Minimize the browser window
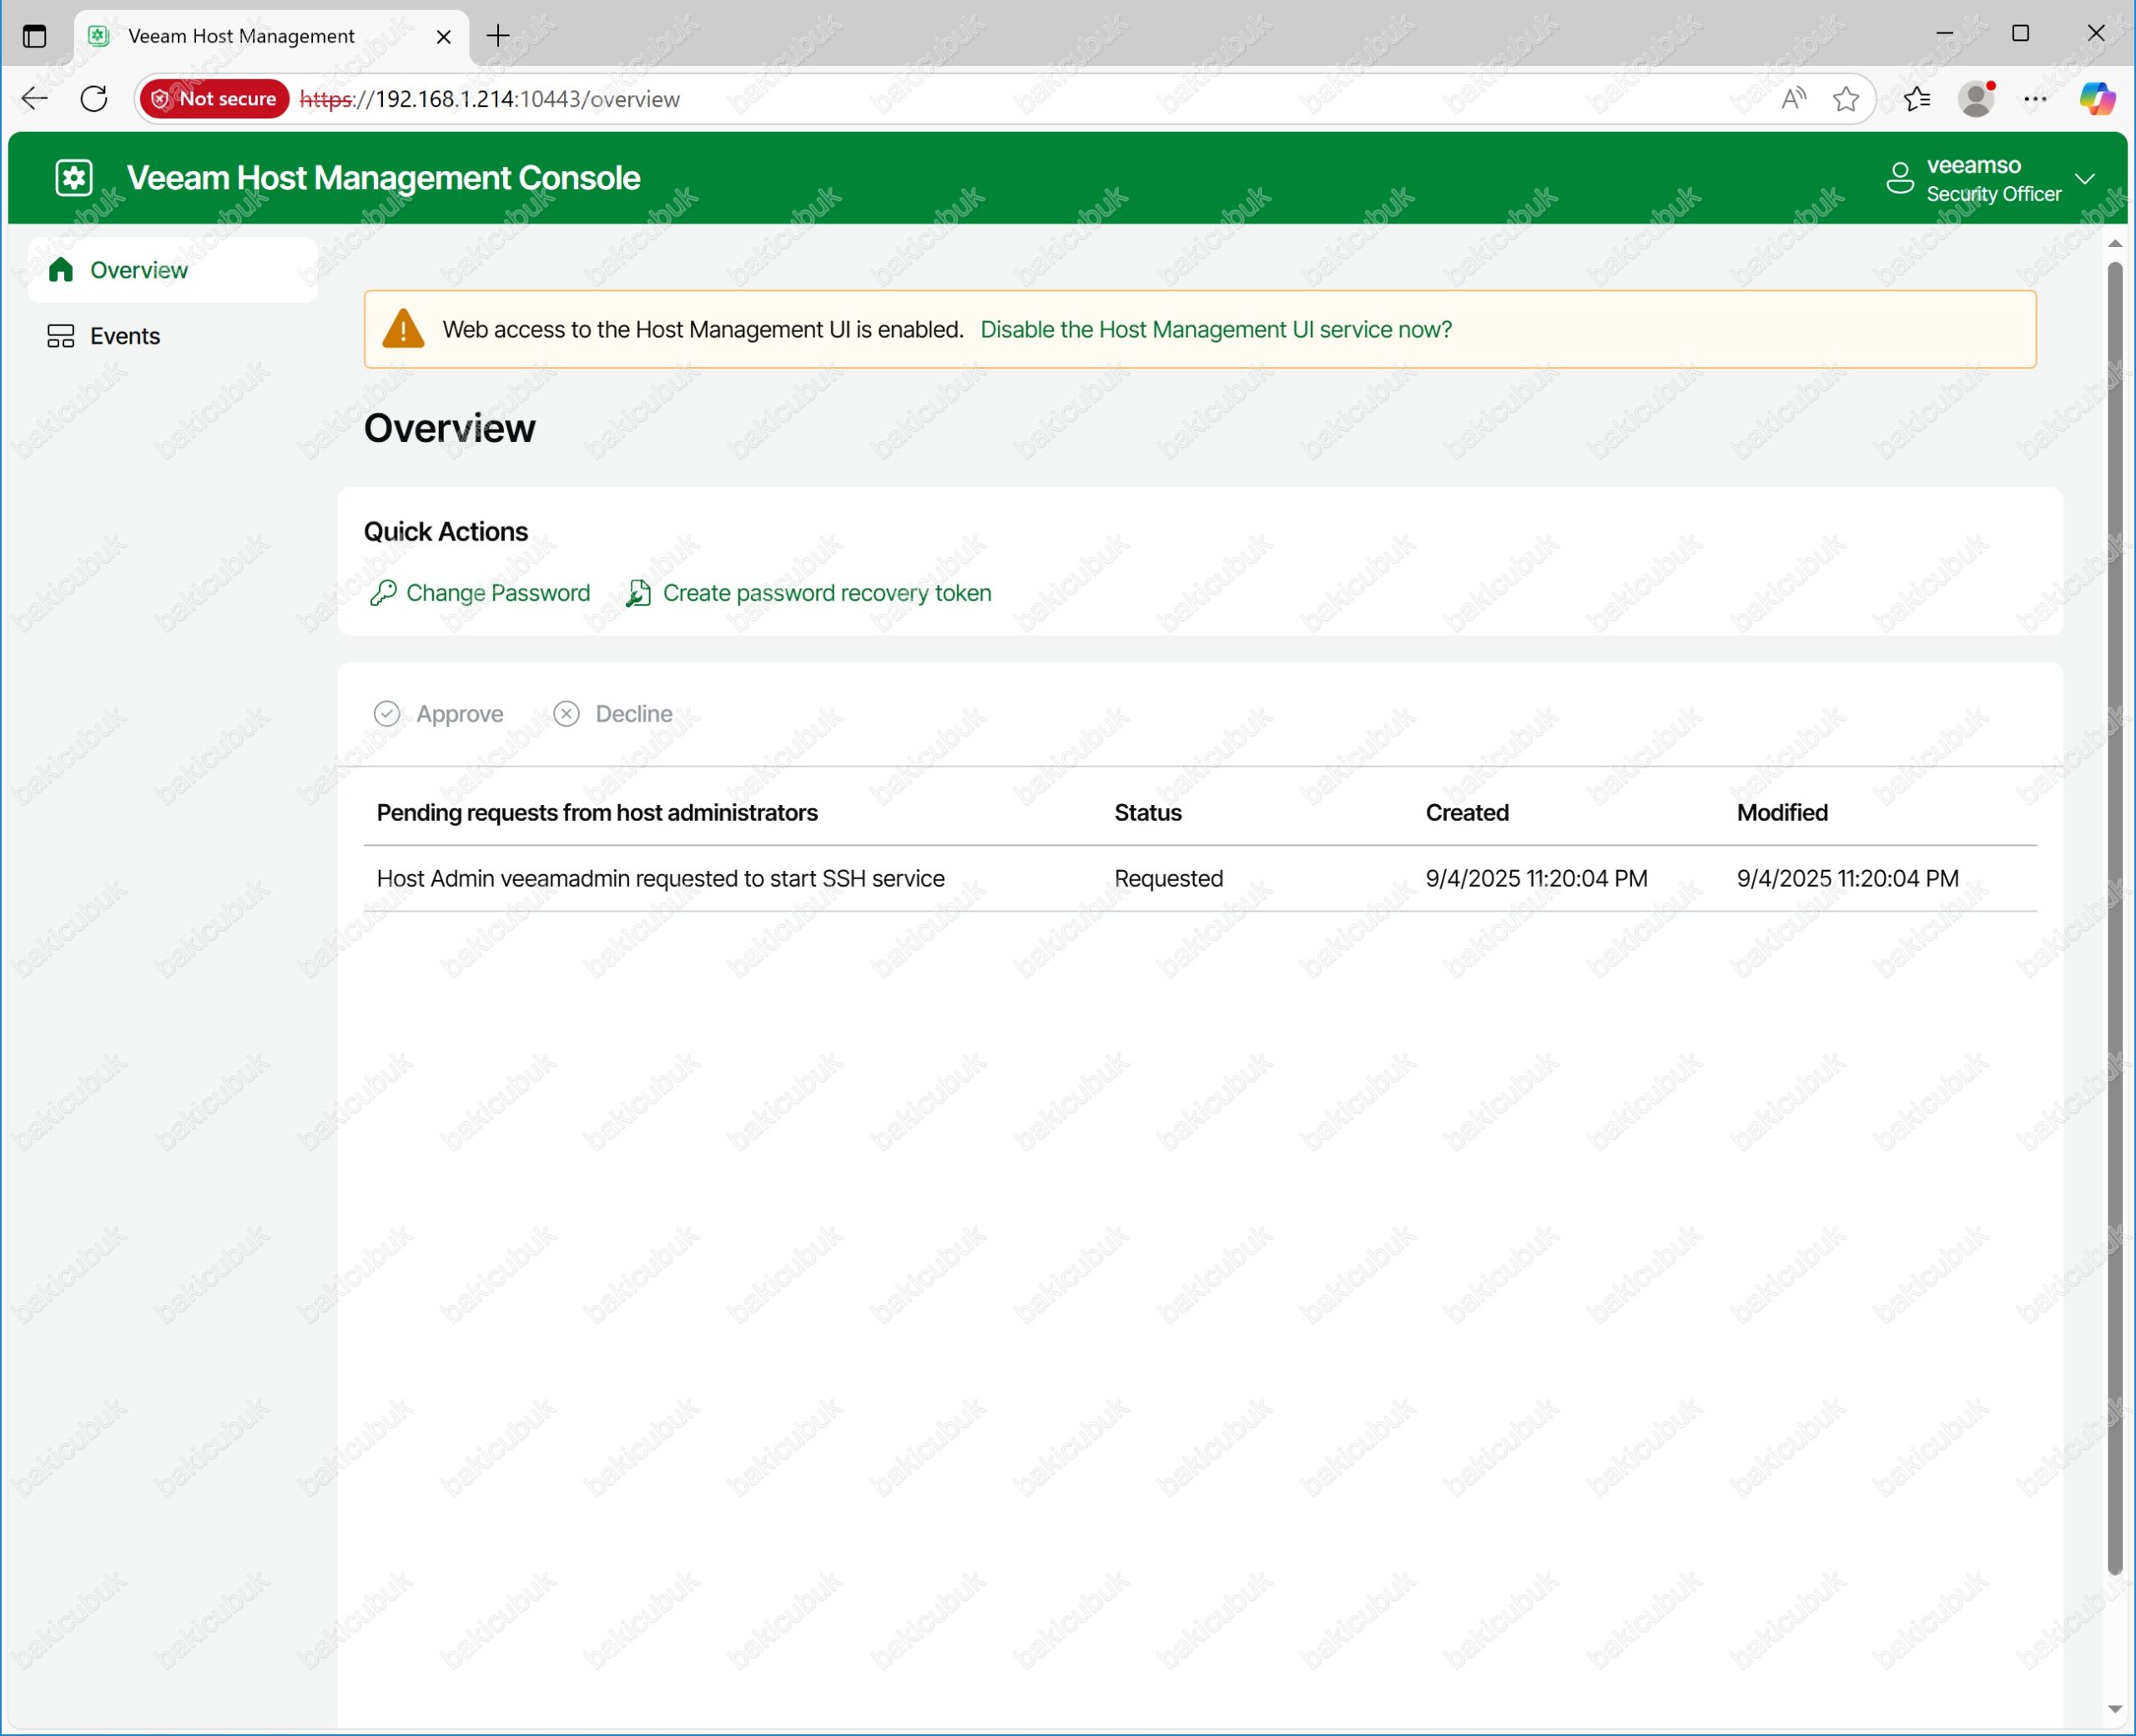 tap(1944, 33)
